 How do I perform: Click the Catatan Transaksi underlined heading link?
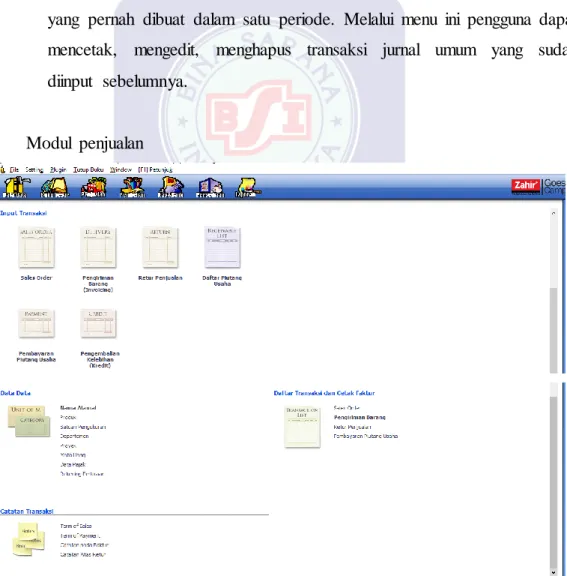tap(27, 511)
